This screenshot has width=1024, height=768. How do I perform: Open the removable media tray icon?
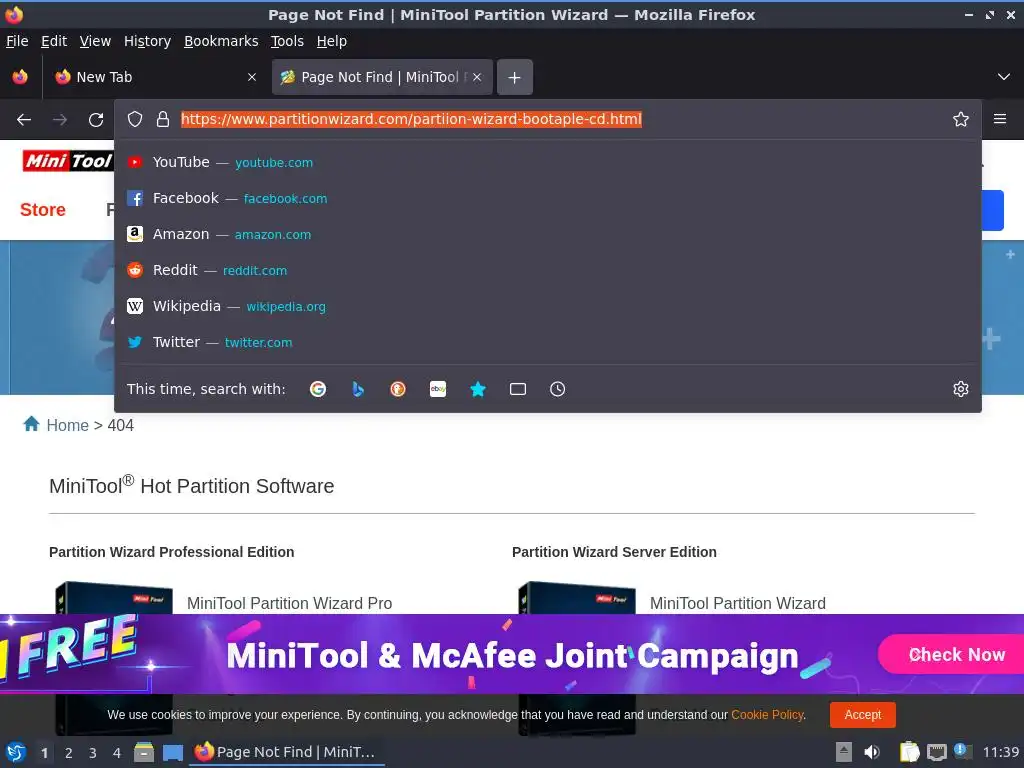(x=844, y=752)
